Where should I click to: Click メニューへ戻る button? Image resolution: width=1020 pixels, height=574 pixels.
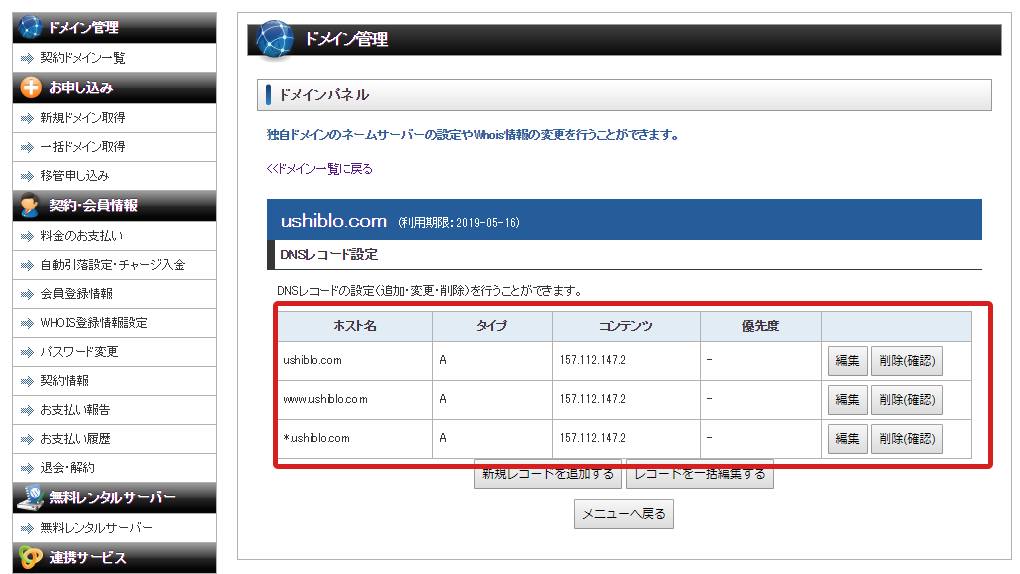[x=623, y=514]
